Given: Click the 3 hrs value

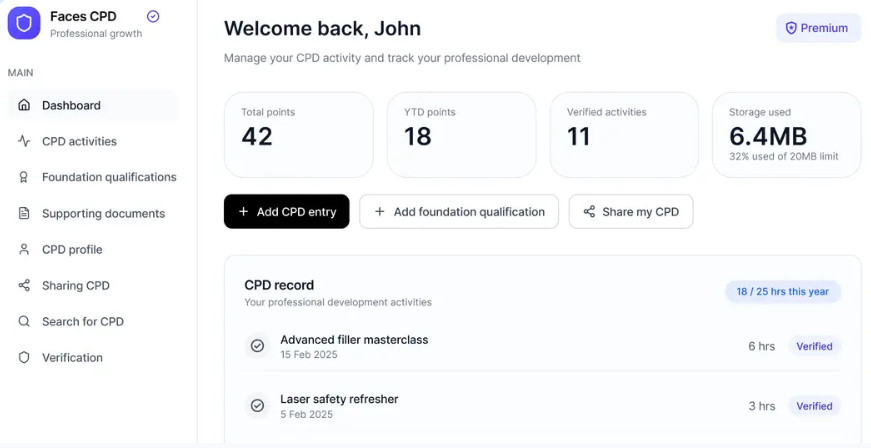Looking at the screenshot, I should point(762,406).
